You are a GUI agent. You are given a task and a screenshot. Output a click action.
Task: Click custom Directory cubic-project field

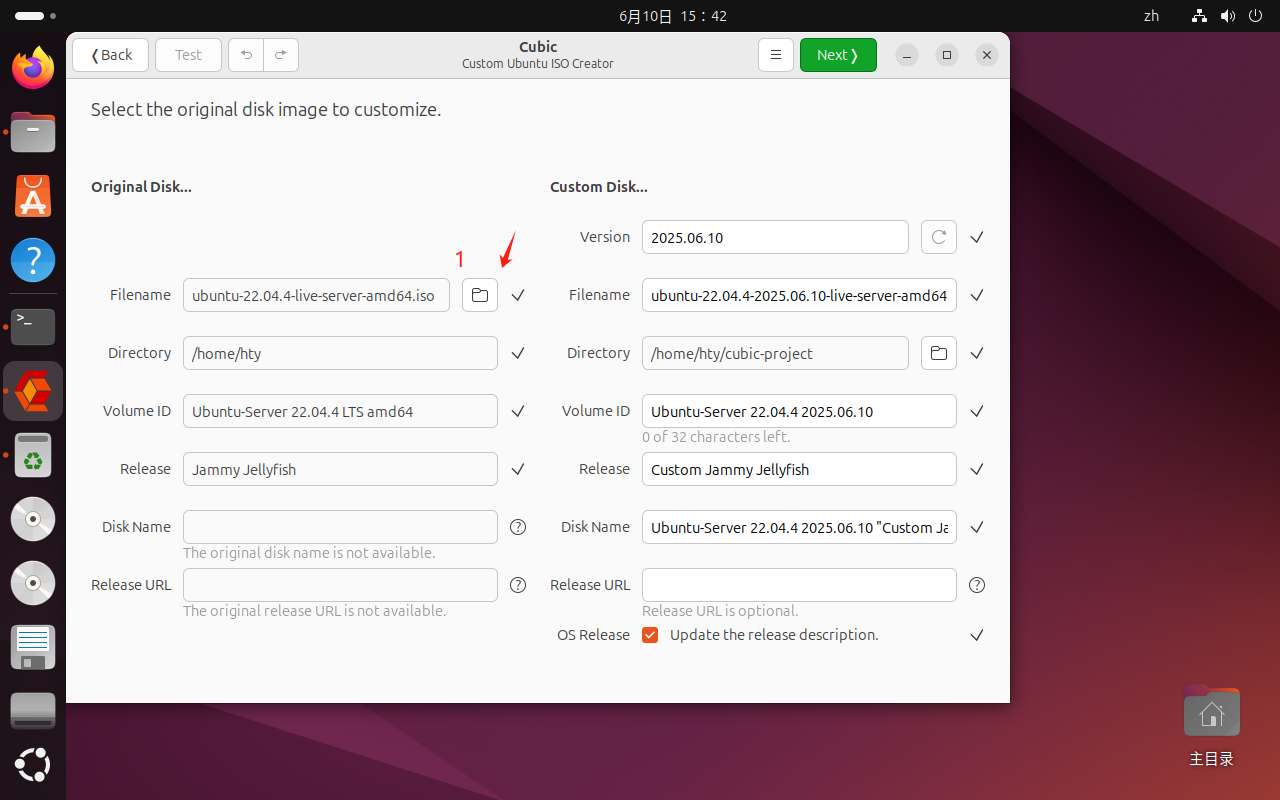(x=775, y=353)
